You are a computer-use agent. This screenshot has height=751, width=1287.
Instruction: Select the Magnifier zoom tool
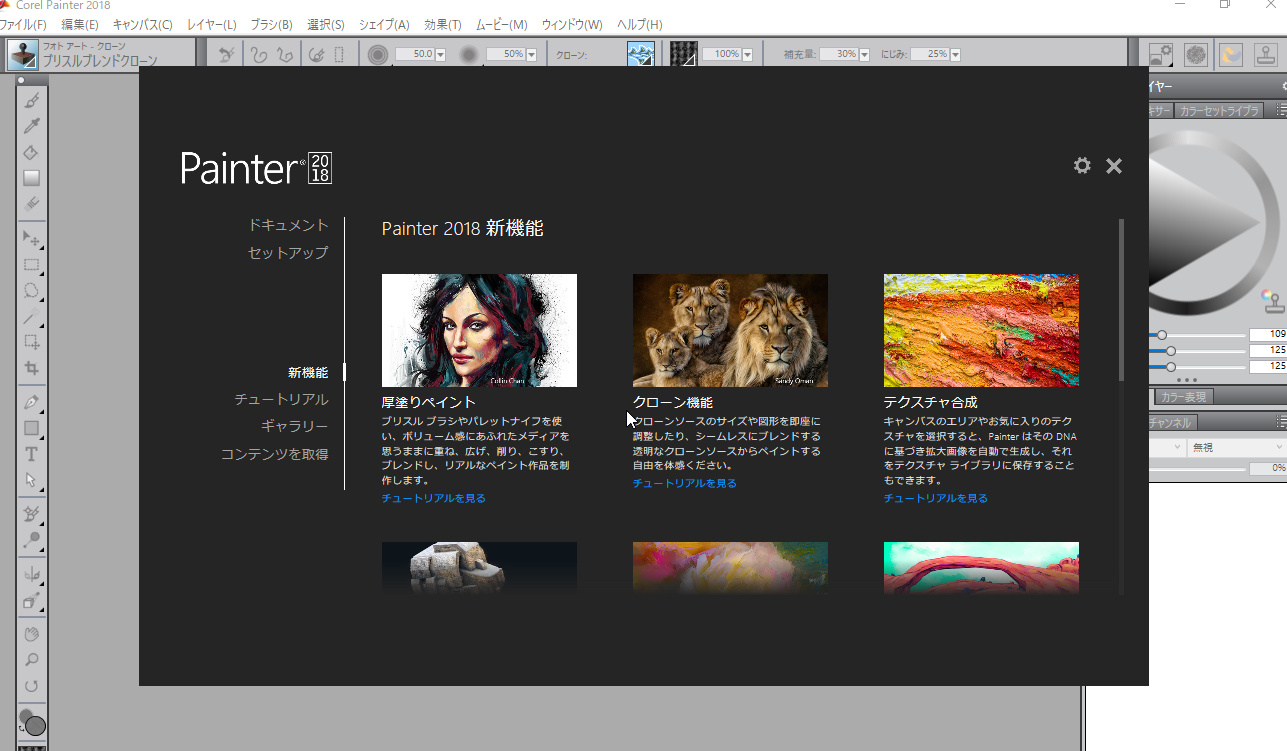(31, 660)
